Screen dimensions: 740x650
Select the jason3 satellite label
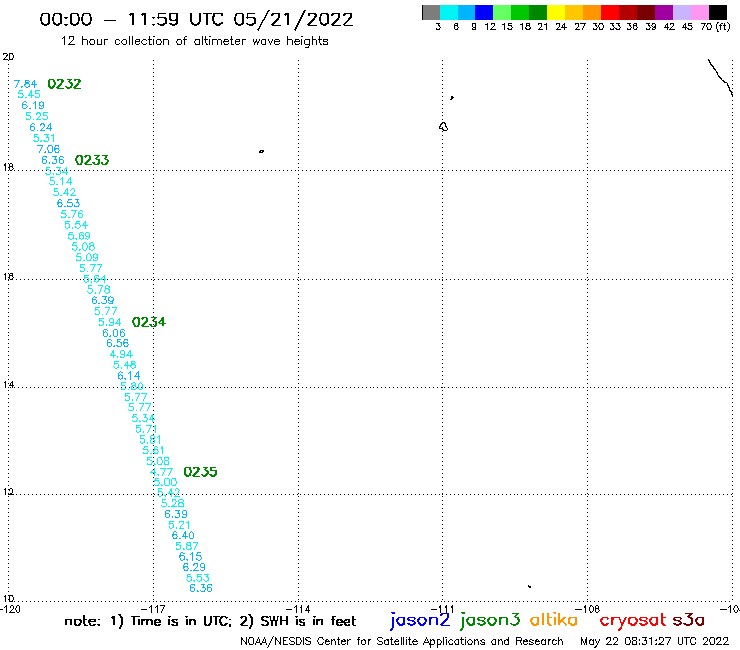click(x=490, y=621)
